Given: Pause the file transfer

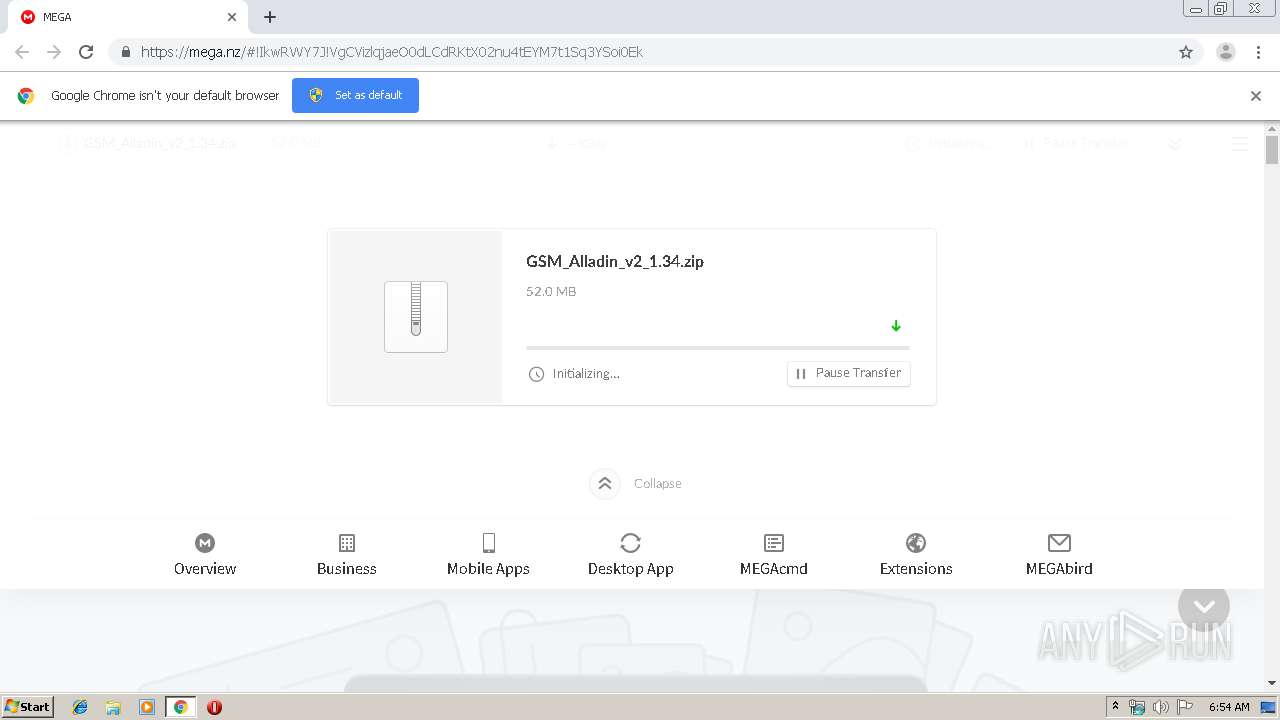Looking at the screenshot, I should click(x=849, y=373).
